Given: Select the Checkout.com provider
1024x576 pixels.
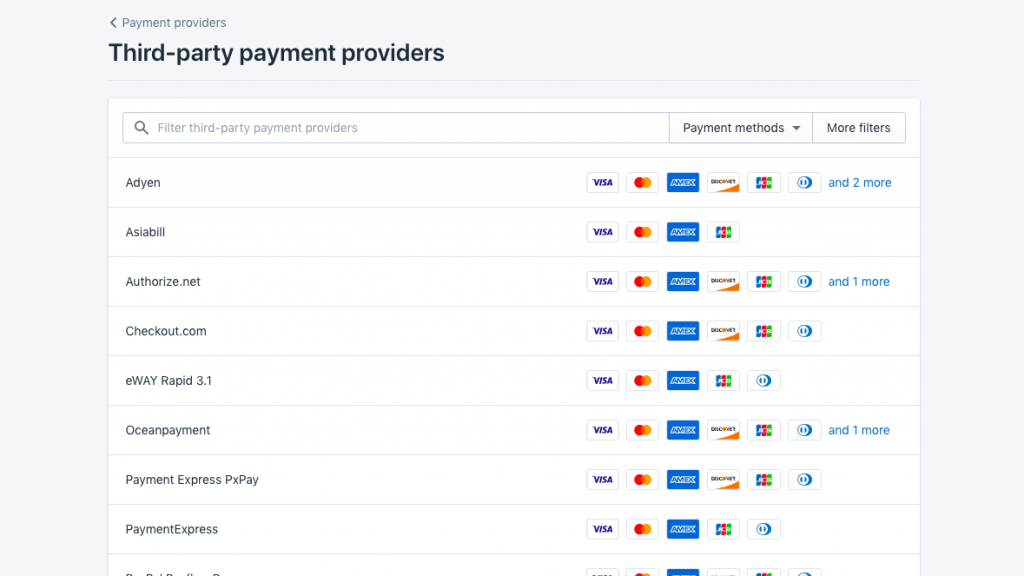Looking at the screenshot, I should click(514, 332).
